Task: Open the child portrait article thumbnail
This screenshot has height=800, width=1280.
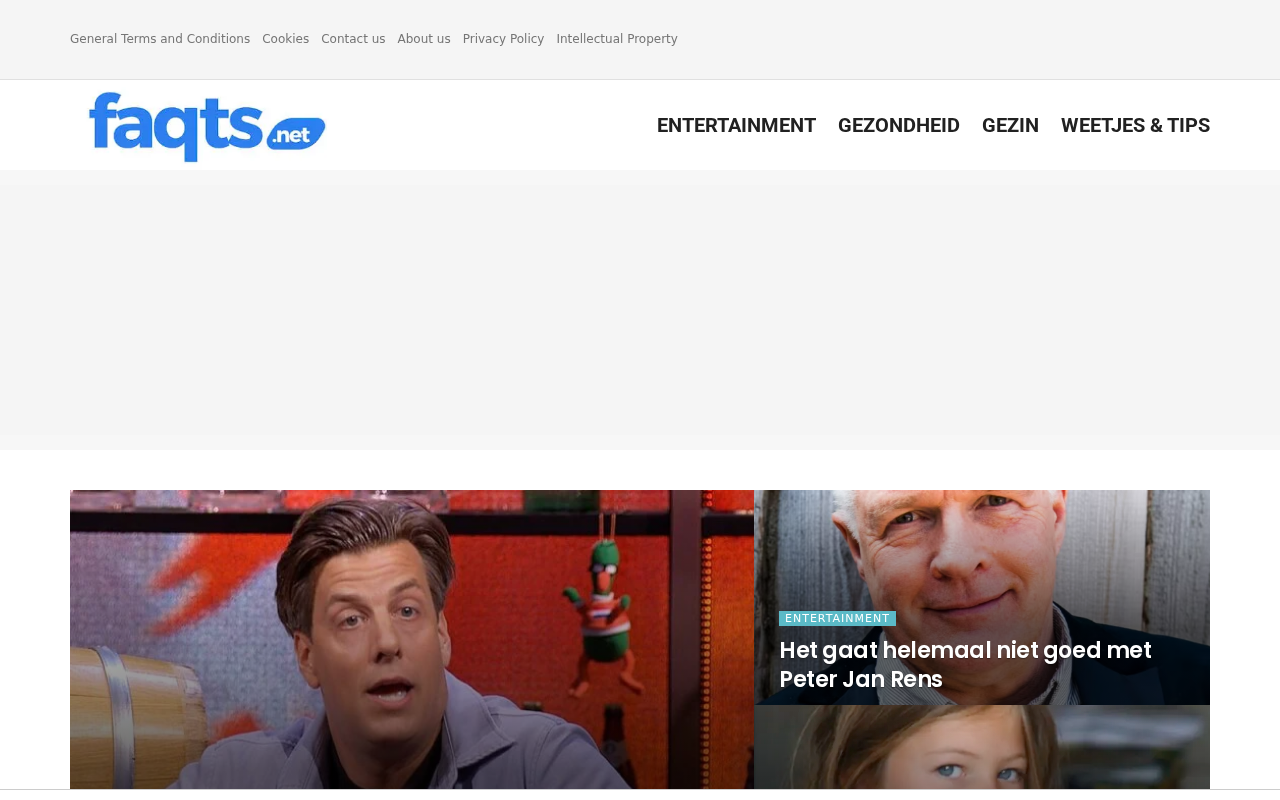Action: click(x=982, y=747)
